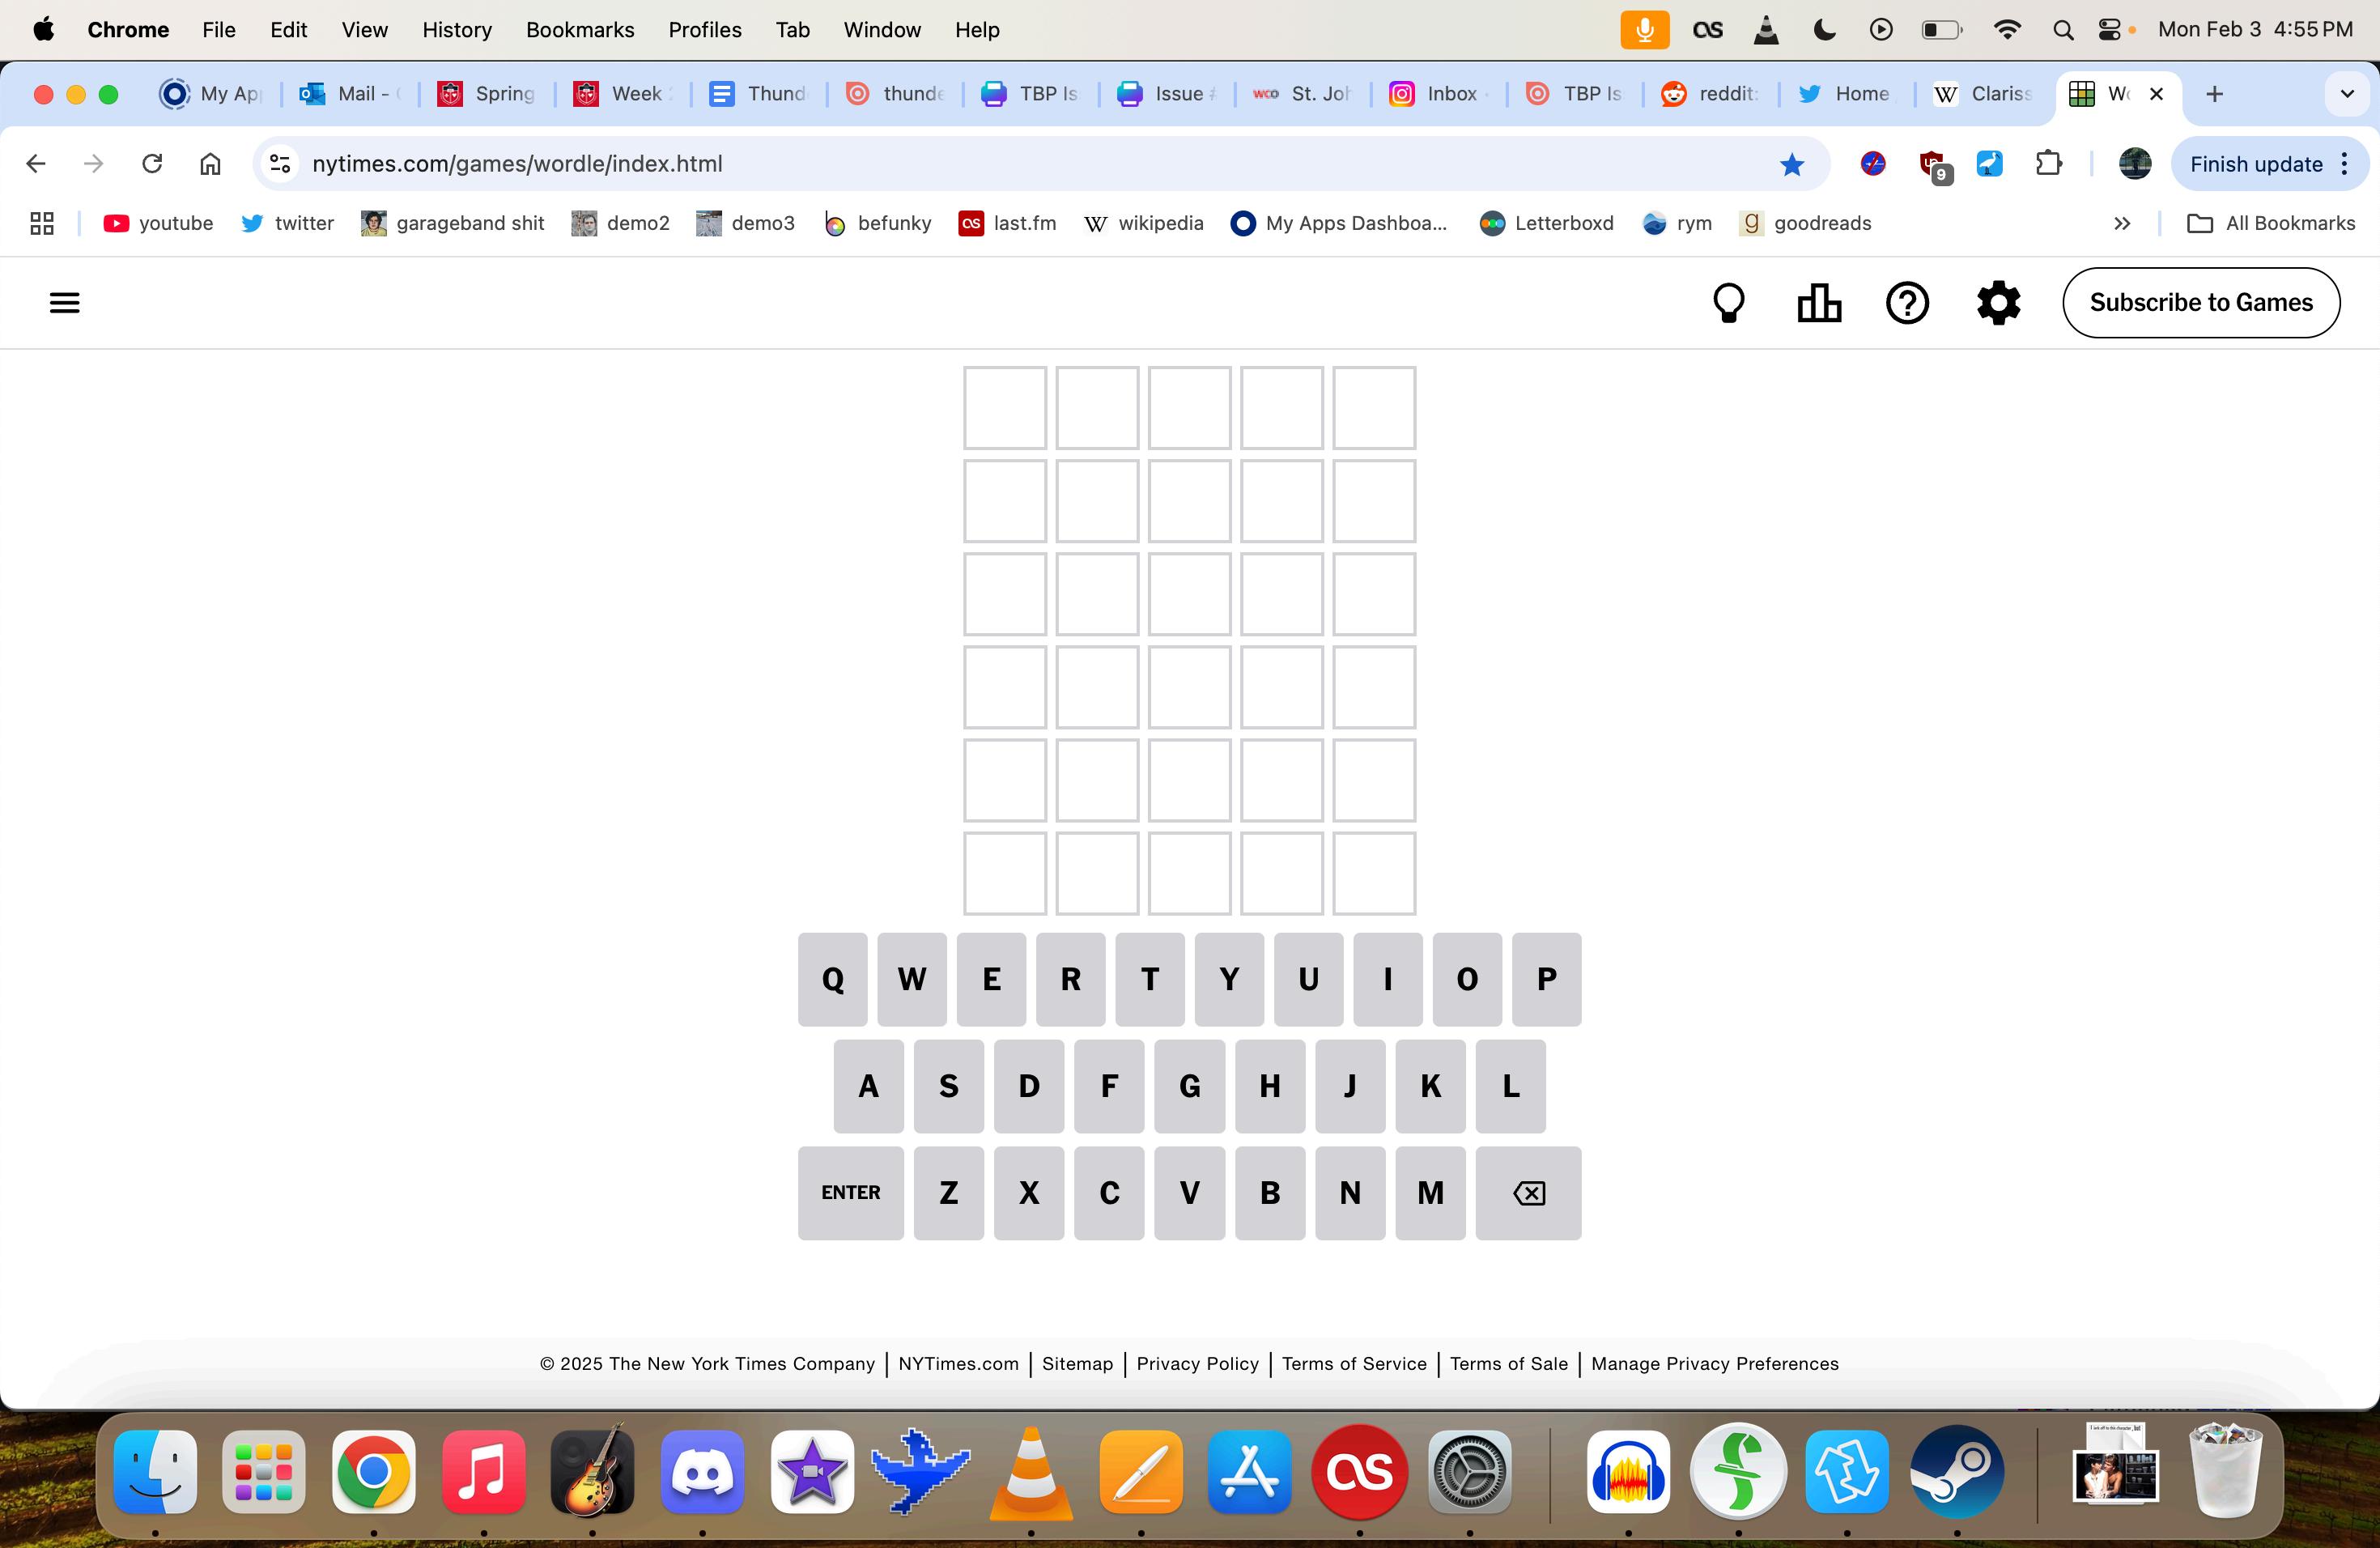2380x1548 pixels.
Task: Open the Wordle hints lightbulb icon
Action: [1729, 303]
